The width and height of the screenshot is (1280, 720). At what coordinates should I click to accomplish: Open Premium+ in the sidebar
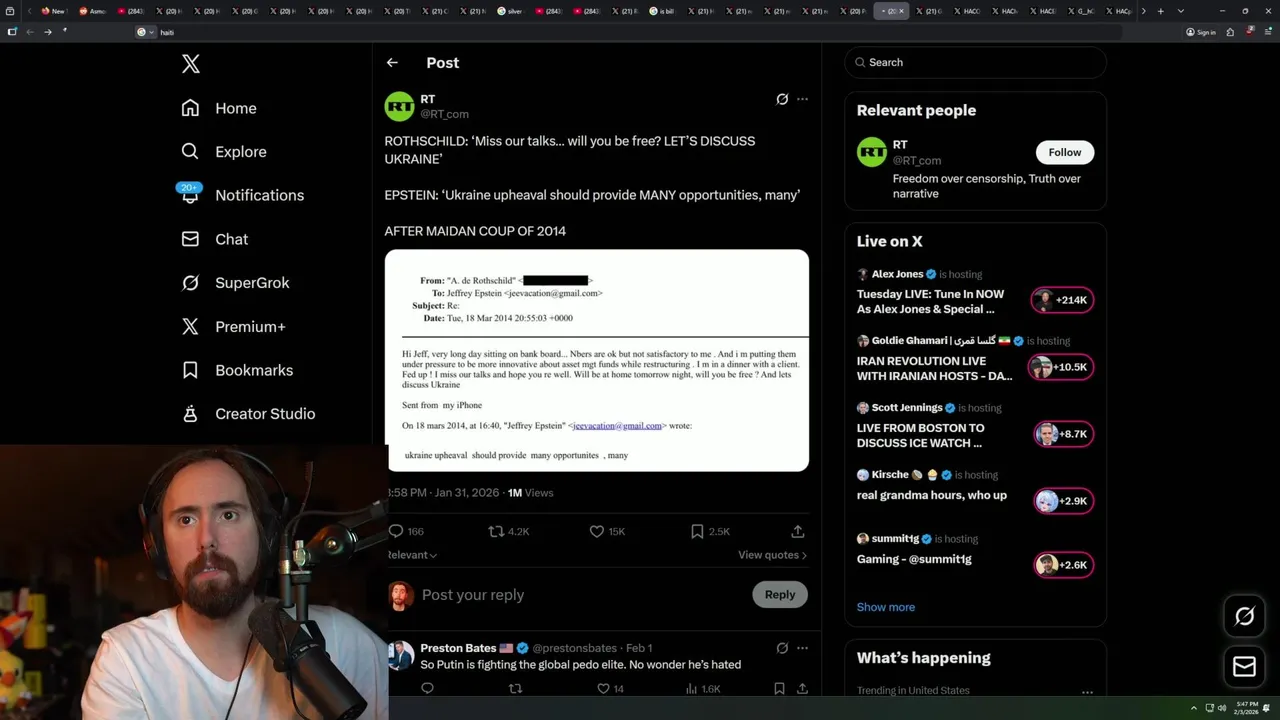click(x=233, y=326)
